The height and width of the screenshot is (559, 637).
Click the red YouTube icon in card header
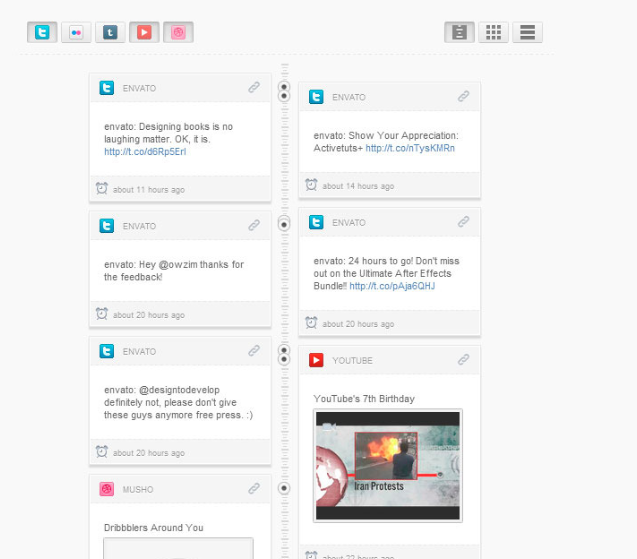click(316, 360)
